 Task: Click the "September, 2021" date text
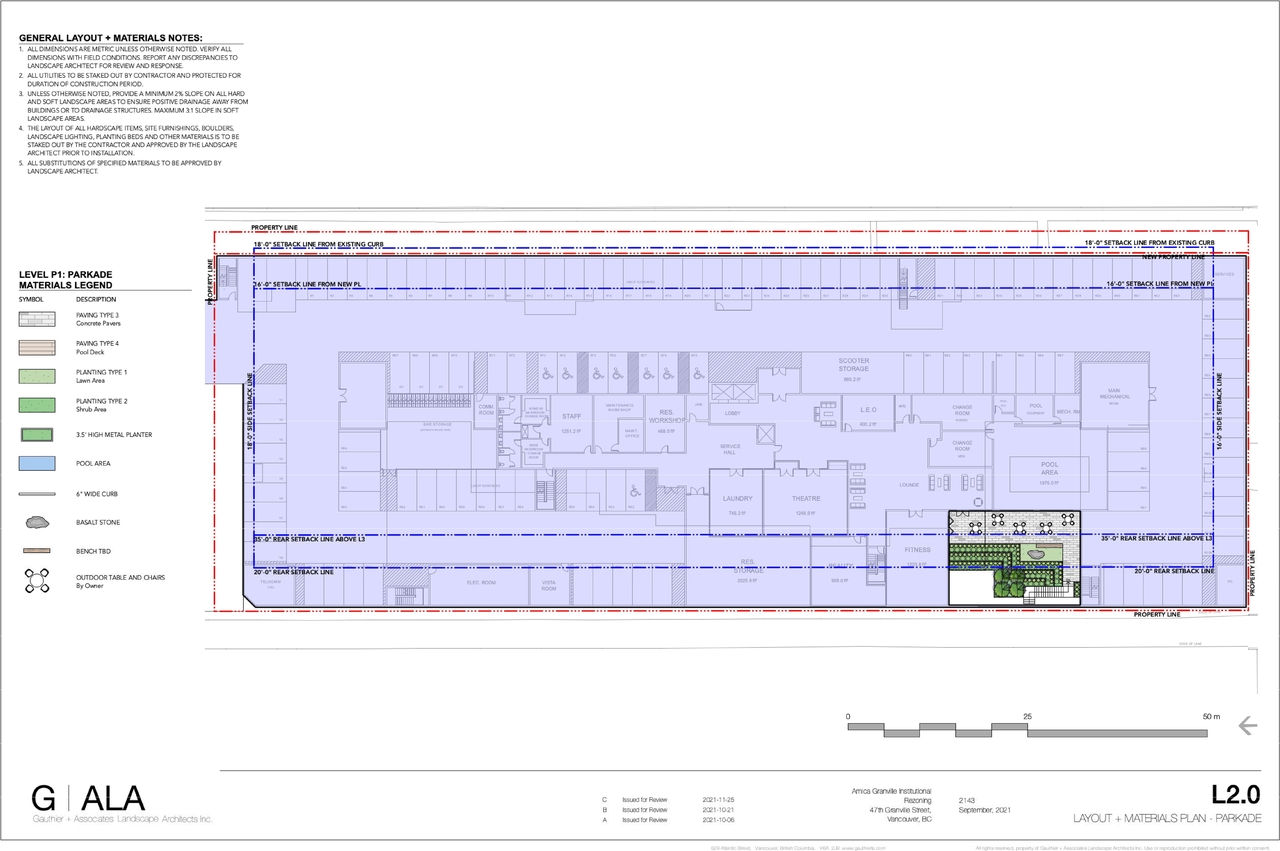click(x=984, y=810)
